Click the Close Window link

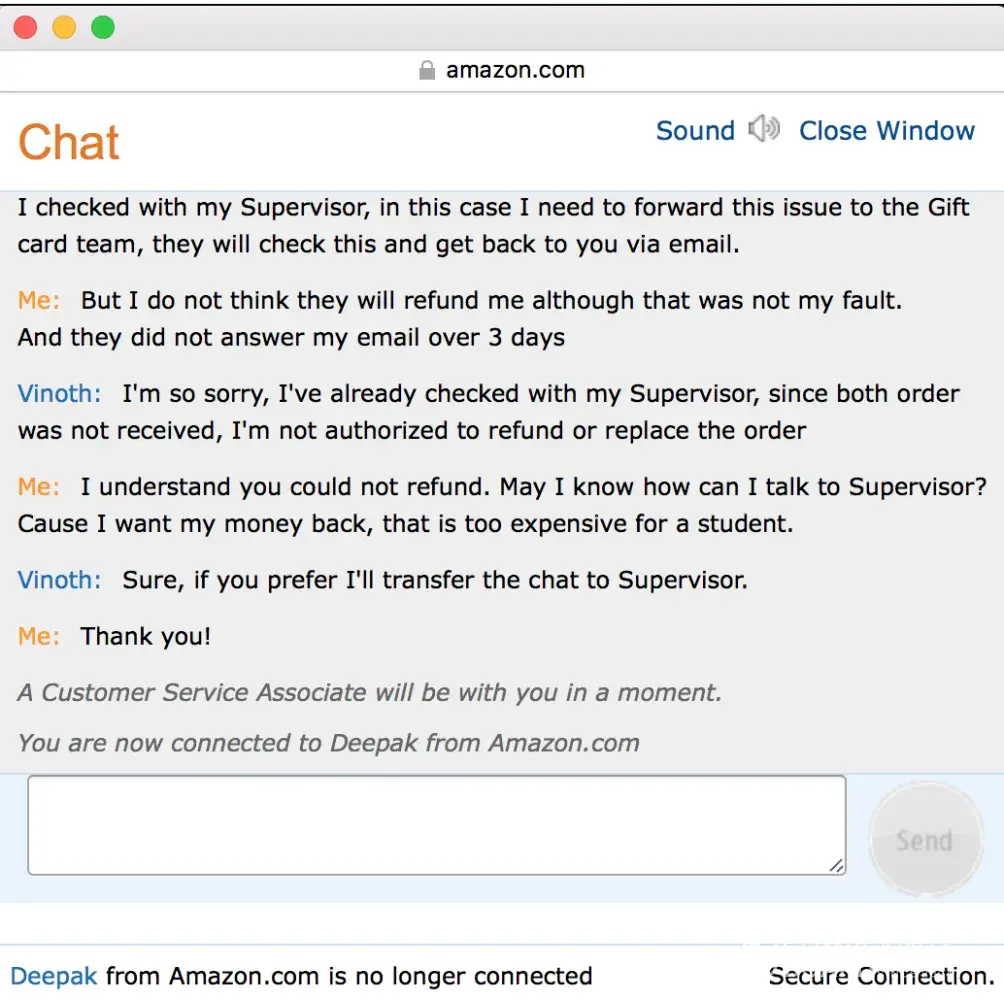(887, 131)
